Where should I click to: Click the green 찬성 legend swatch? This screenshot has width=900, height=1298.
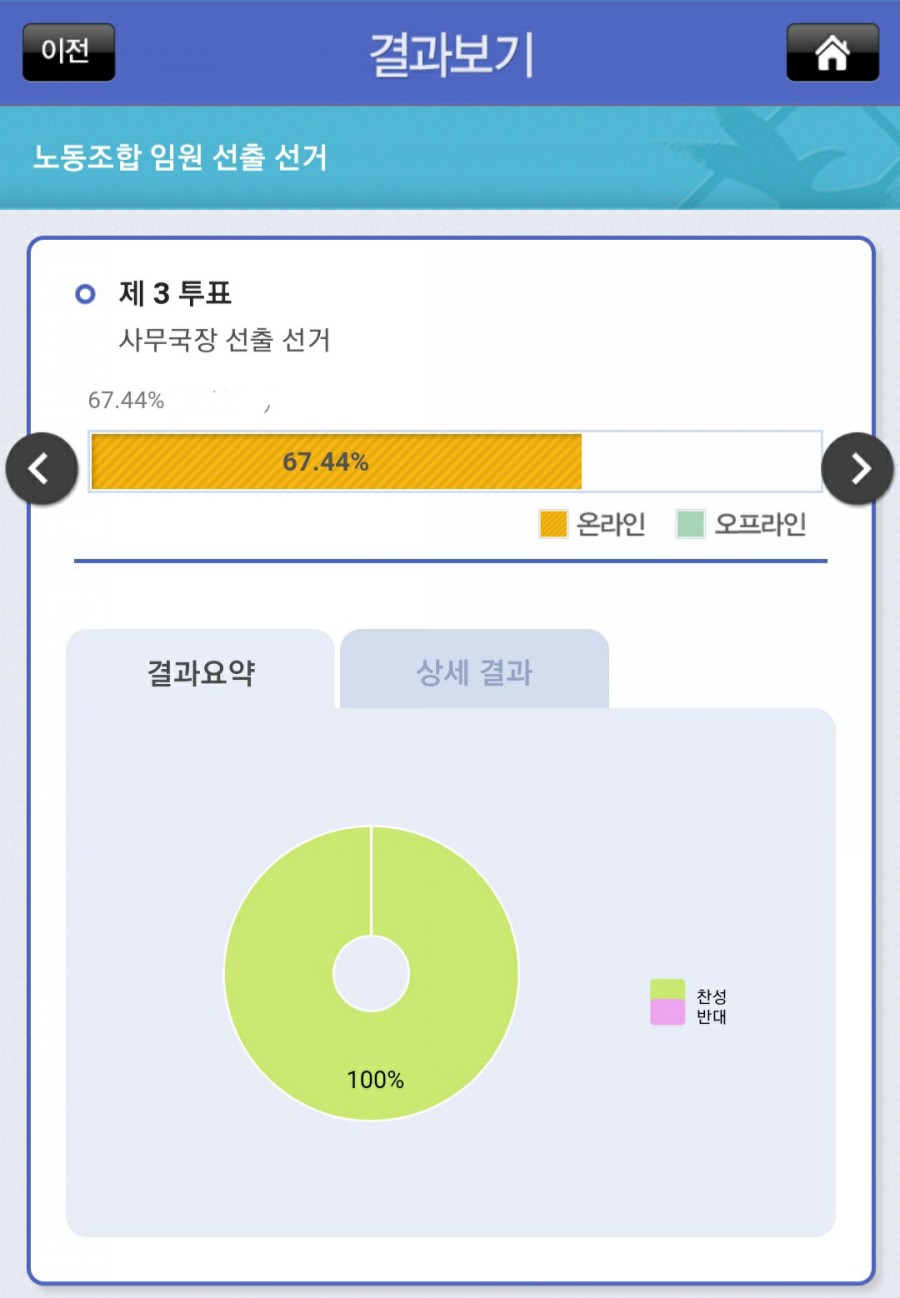(x=667, y=989)
